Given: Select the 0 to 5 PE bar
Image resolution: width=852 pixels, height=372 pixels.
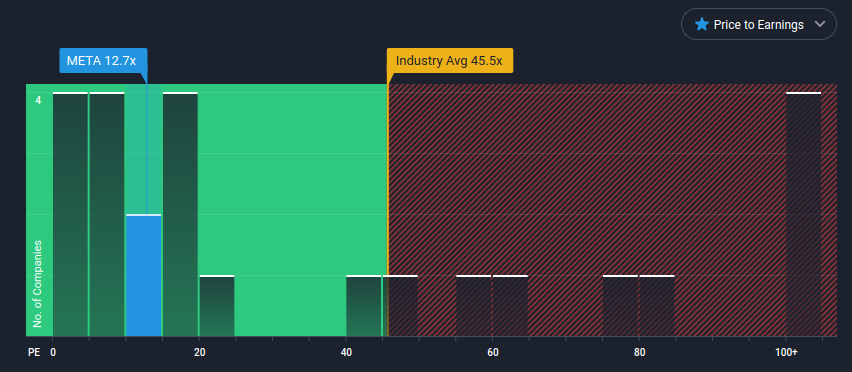Looking at the screenshot, I should pyautogui.click(x=70, y=215).
